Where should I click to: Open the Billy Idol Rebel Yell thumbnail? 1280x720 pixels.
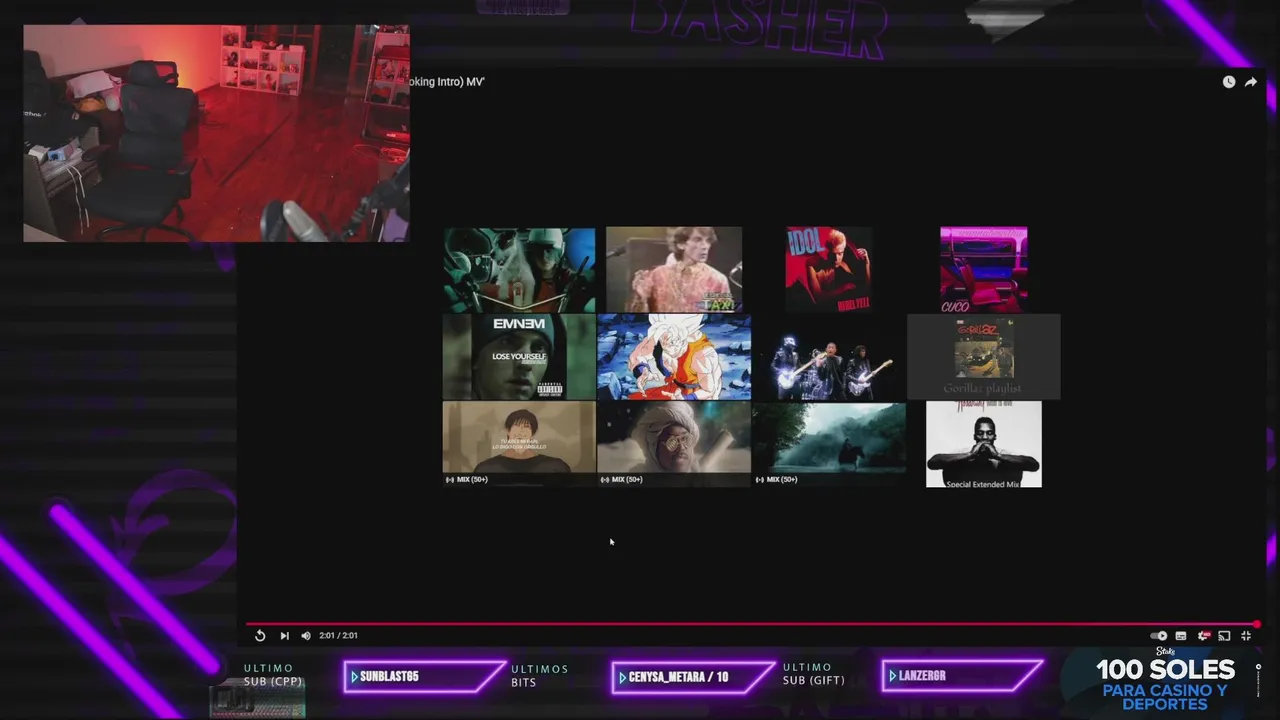point(828,270)
